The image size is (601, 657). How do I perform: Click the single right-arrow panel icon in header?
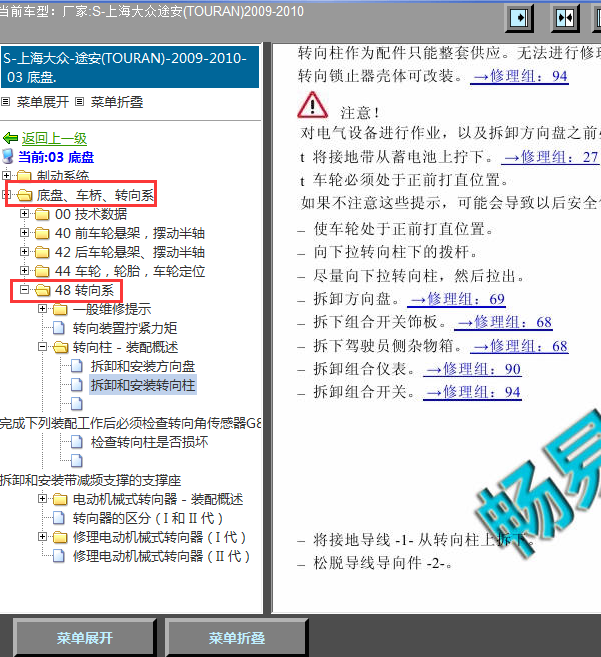pyautogui.click(x=520, y=18)
